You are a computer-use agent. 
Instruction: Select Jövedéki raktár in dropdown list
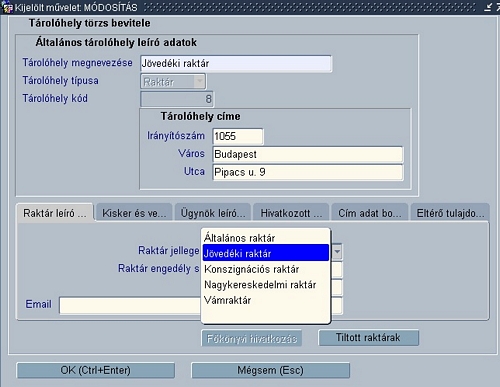point(266,253)
